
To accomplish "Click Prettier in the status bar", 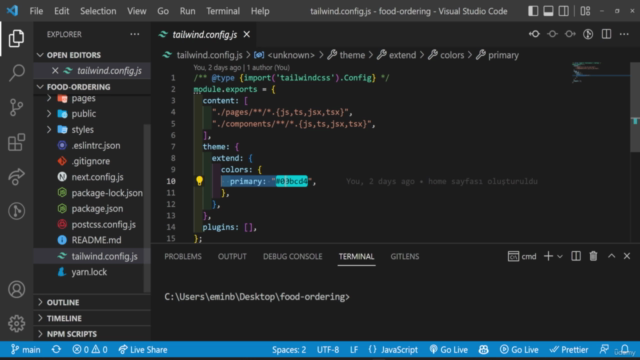I will click(569, 350).
